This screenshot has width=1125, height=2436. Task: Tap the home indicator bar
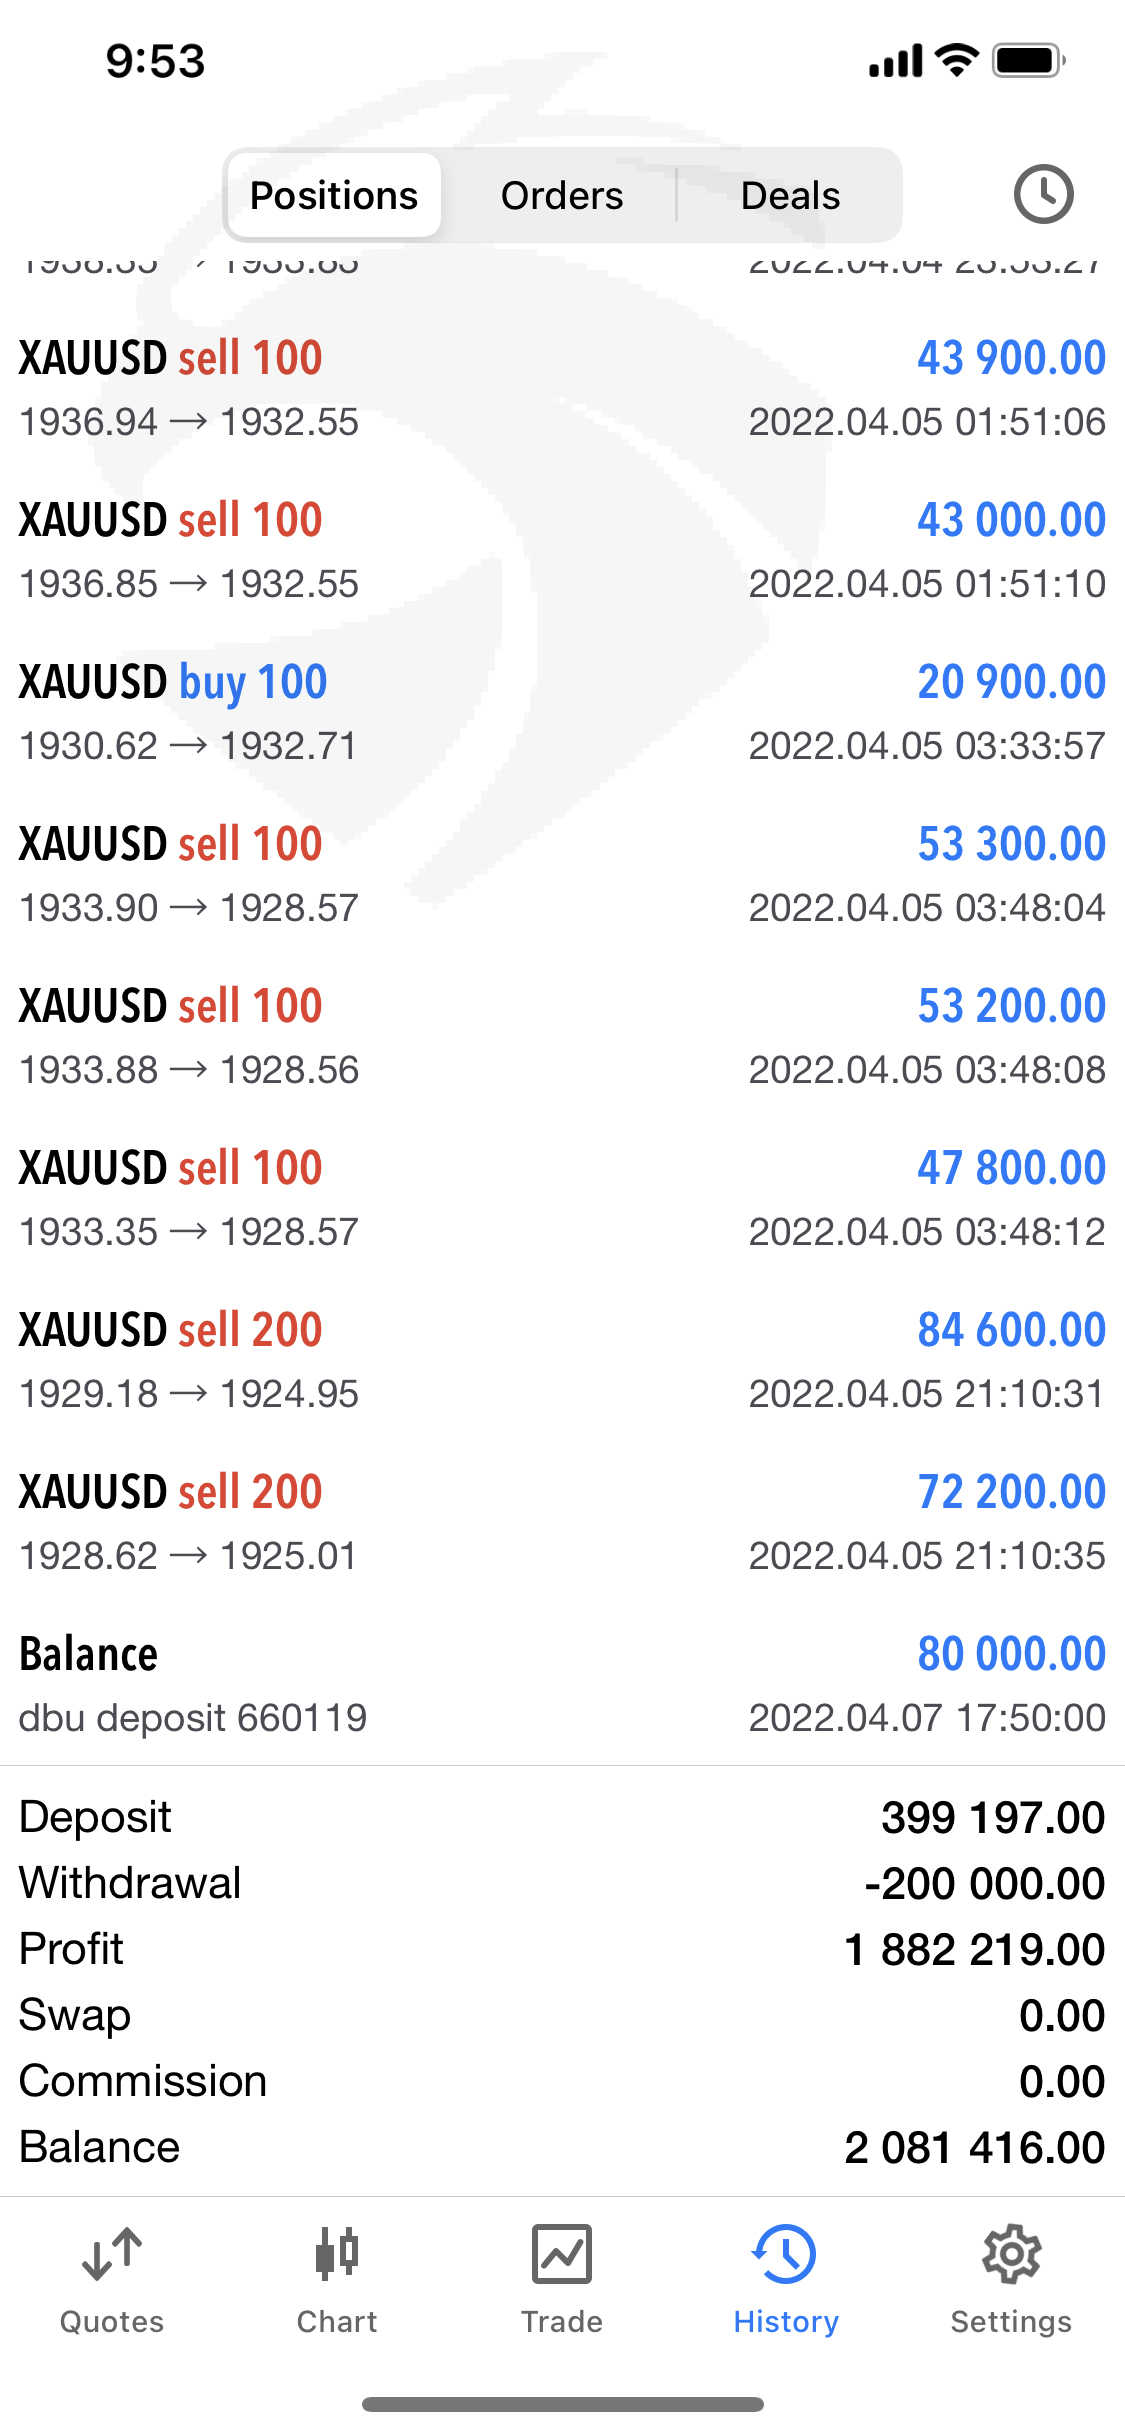tap(562, 2404)
